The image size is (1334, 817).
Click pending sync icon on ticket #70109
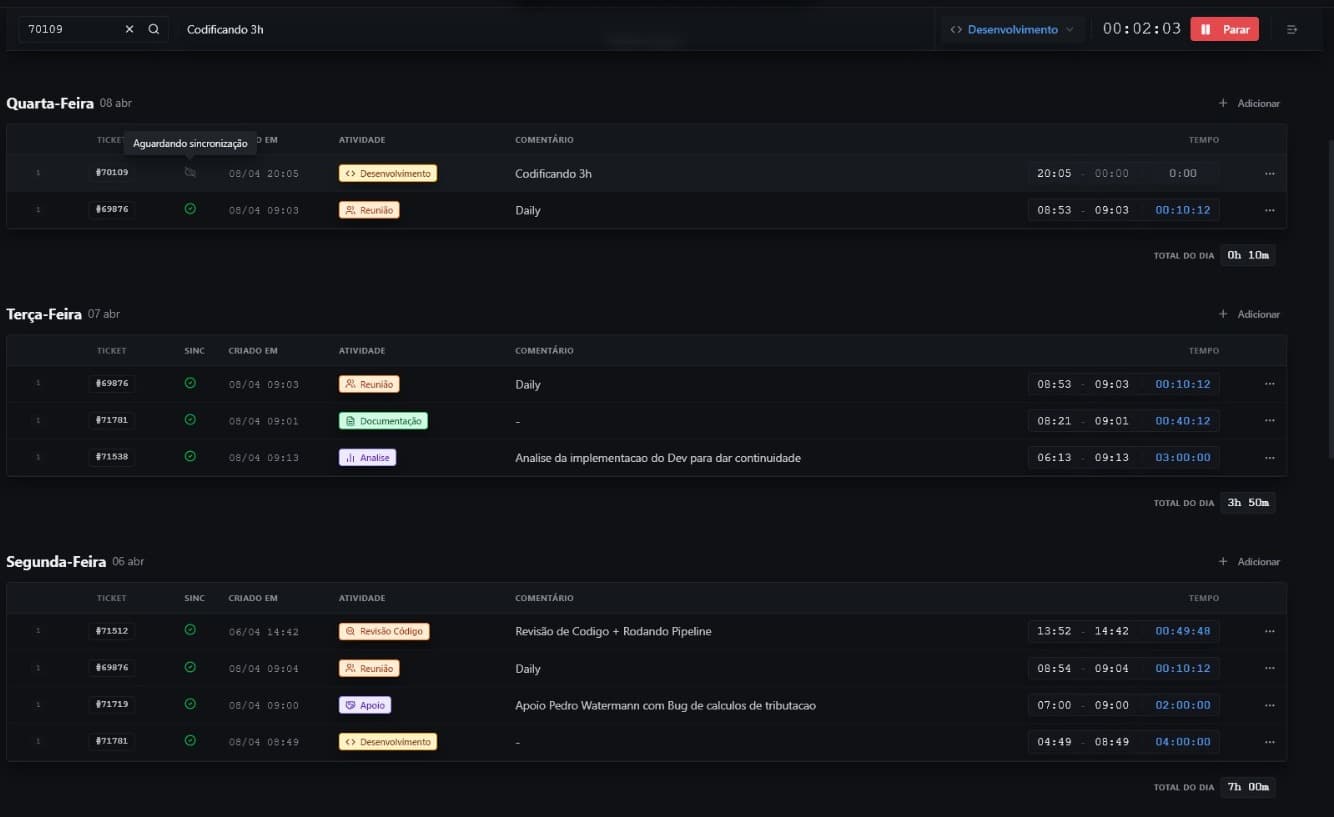pyautogui.click(x=190, y=173)
